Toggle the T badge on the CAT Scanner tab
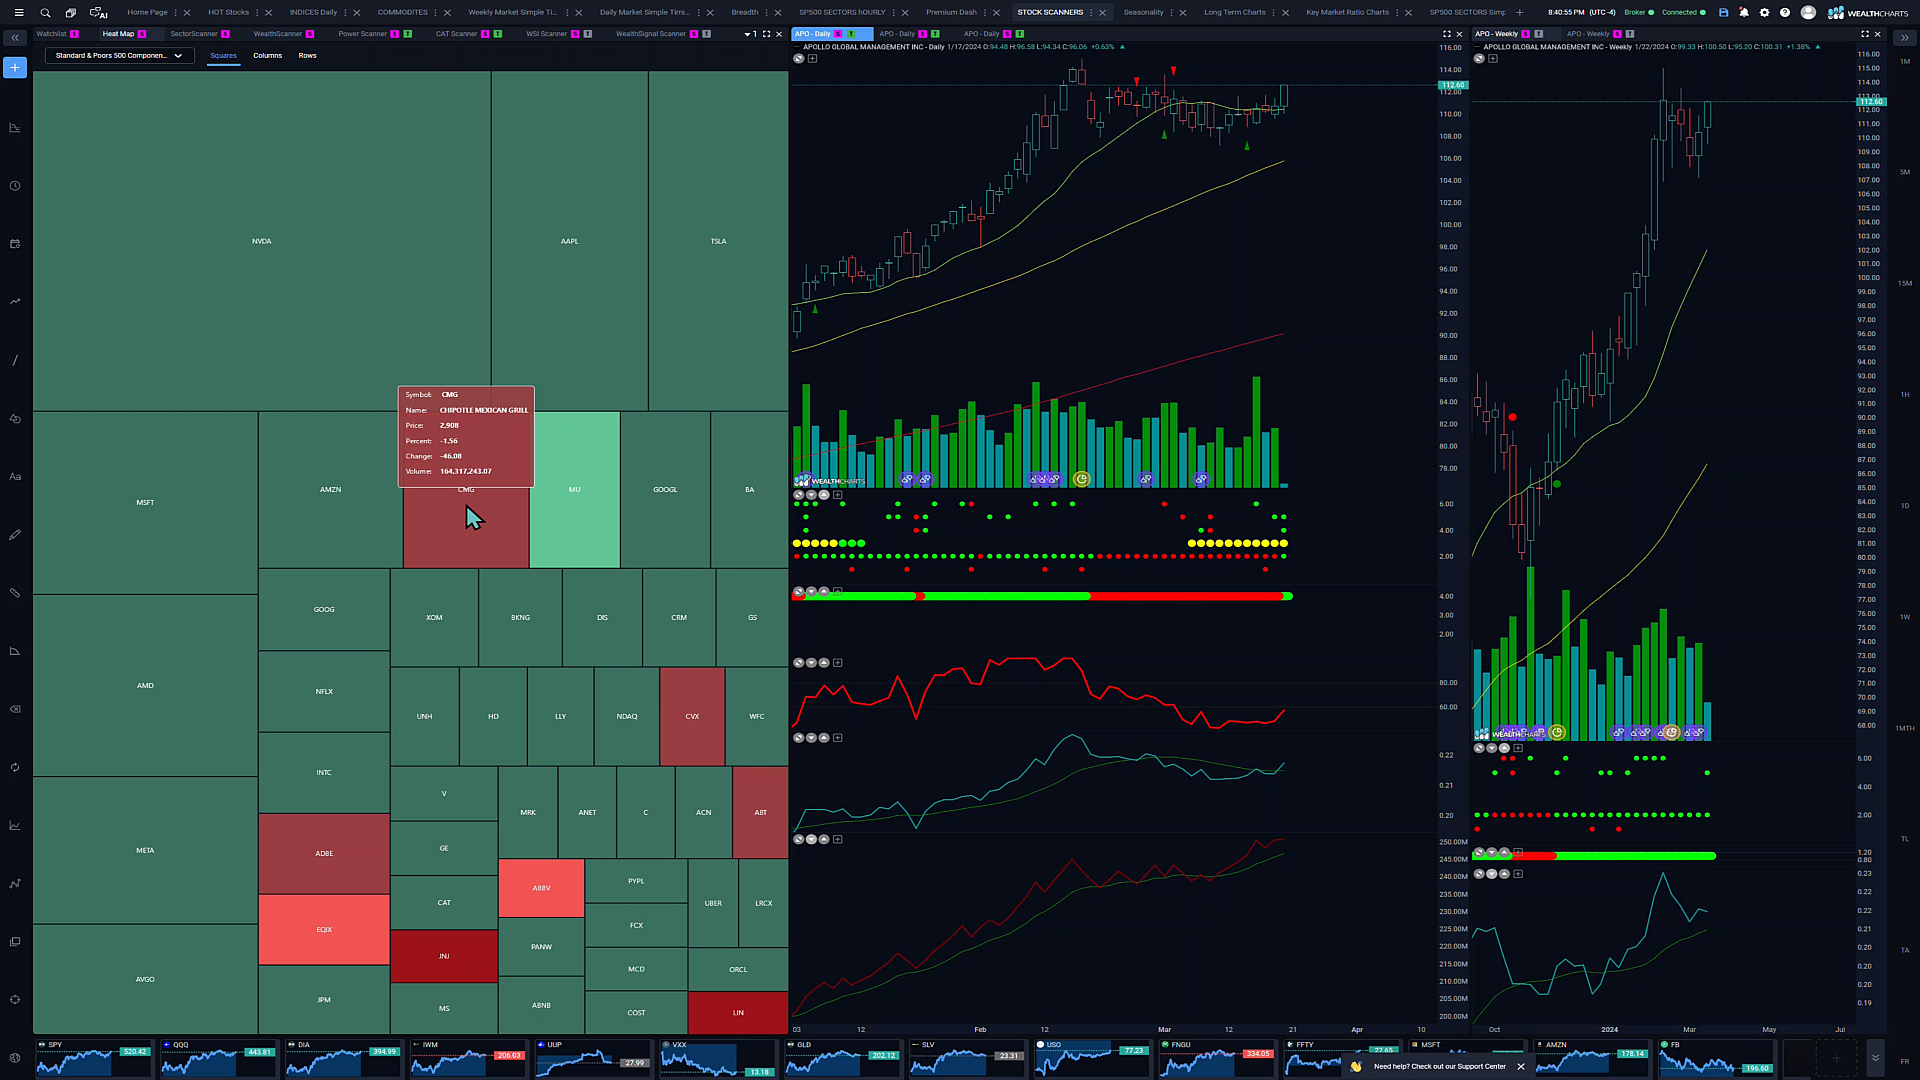This screenshot has width=1920, height=1080. (498, 34)
